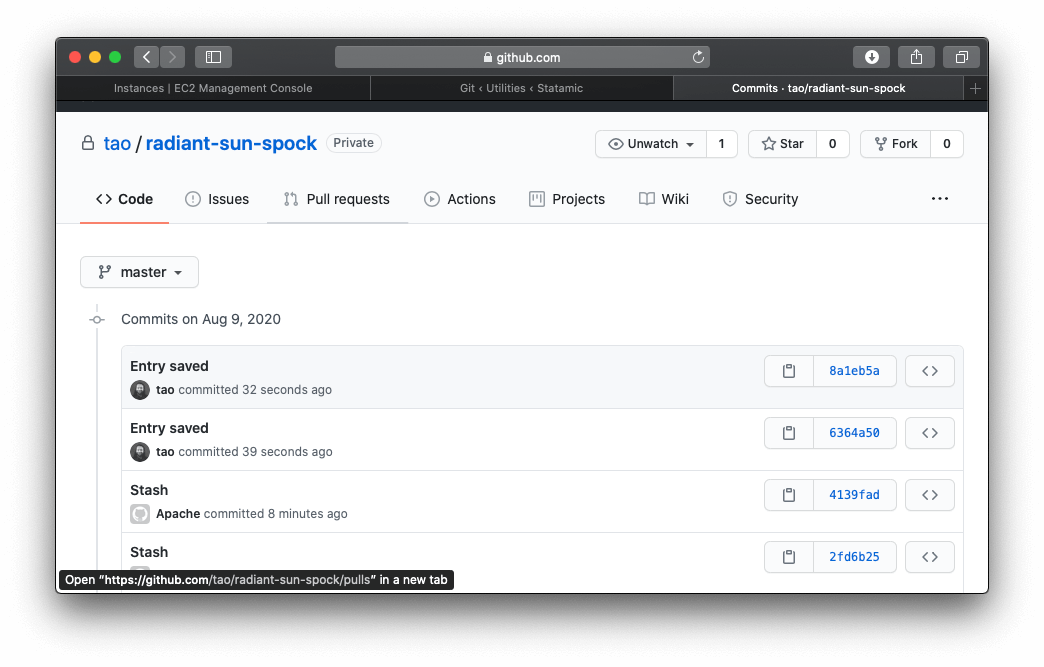Screen dimensions: 1044x667
Task: Click the github.com address bar
Action: pos(521,57)
